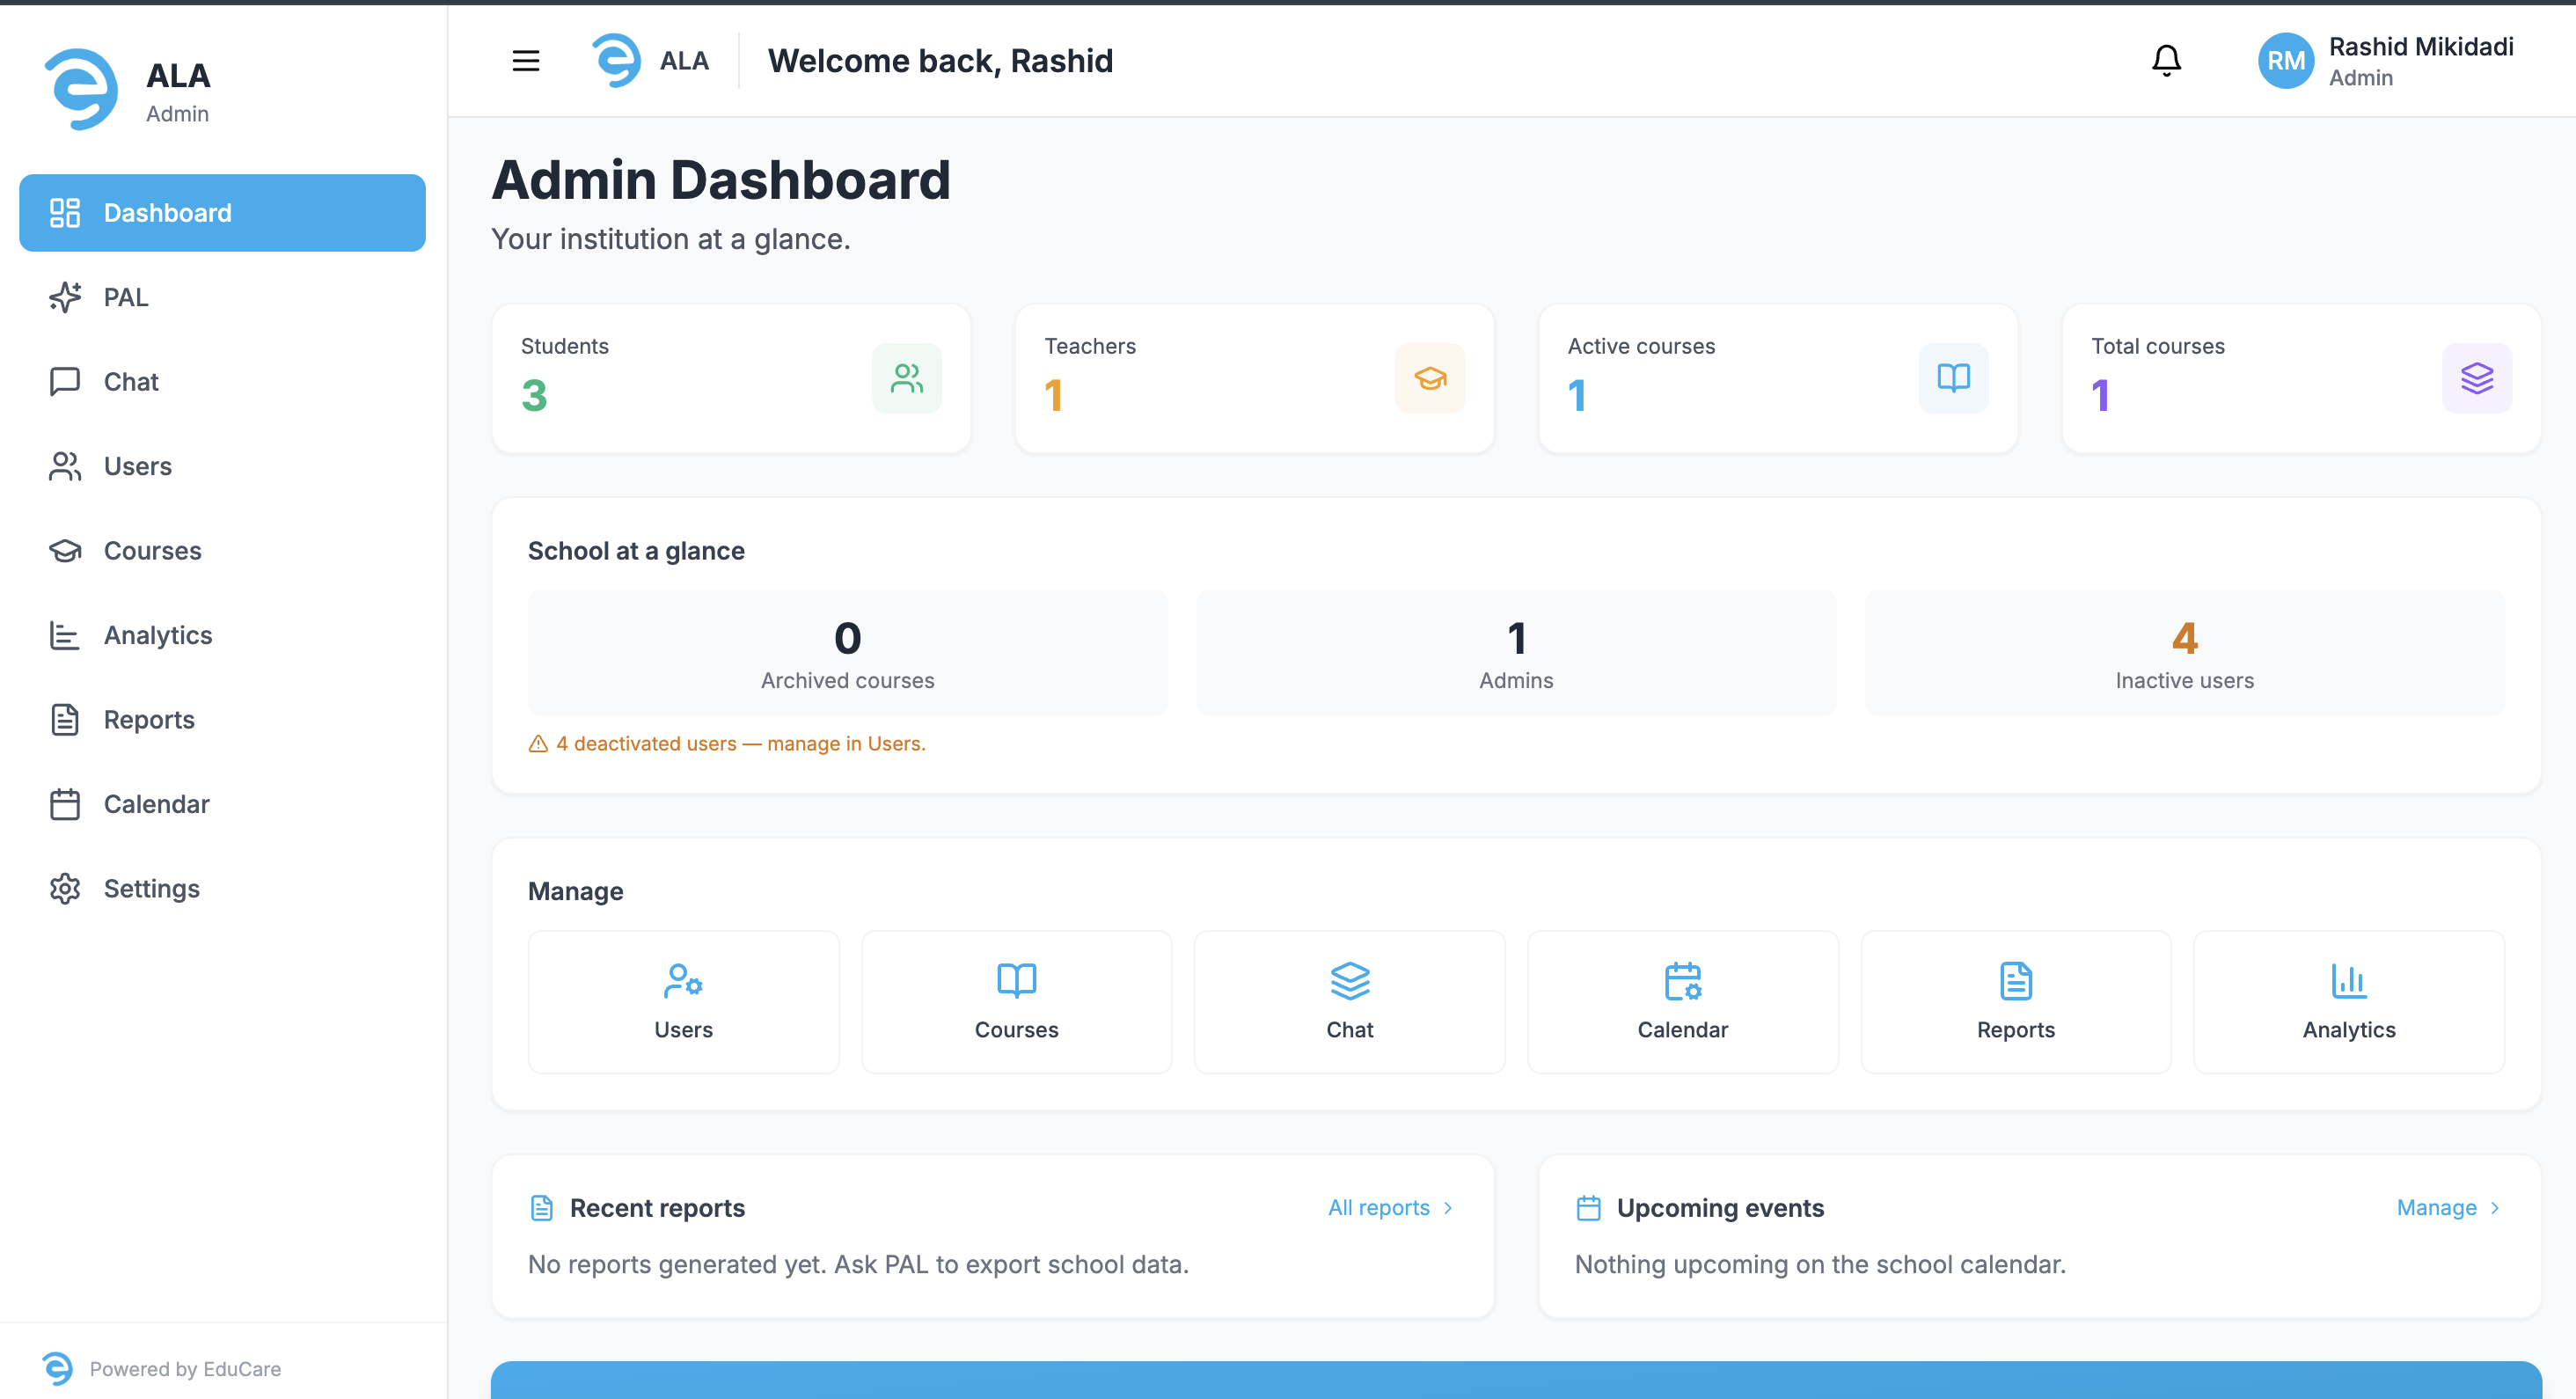The height and width of the screenshot is (1399, 2576).
Task: Open the notifications bell
Action: [x=2166, y=61]
